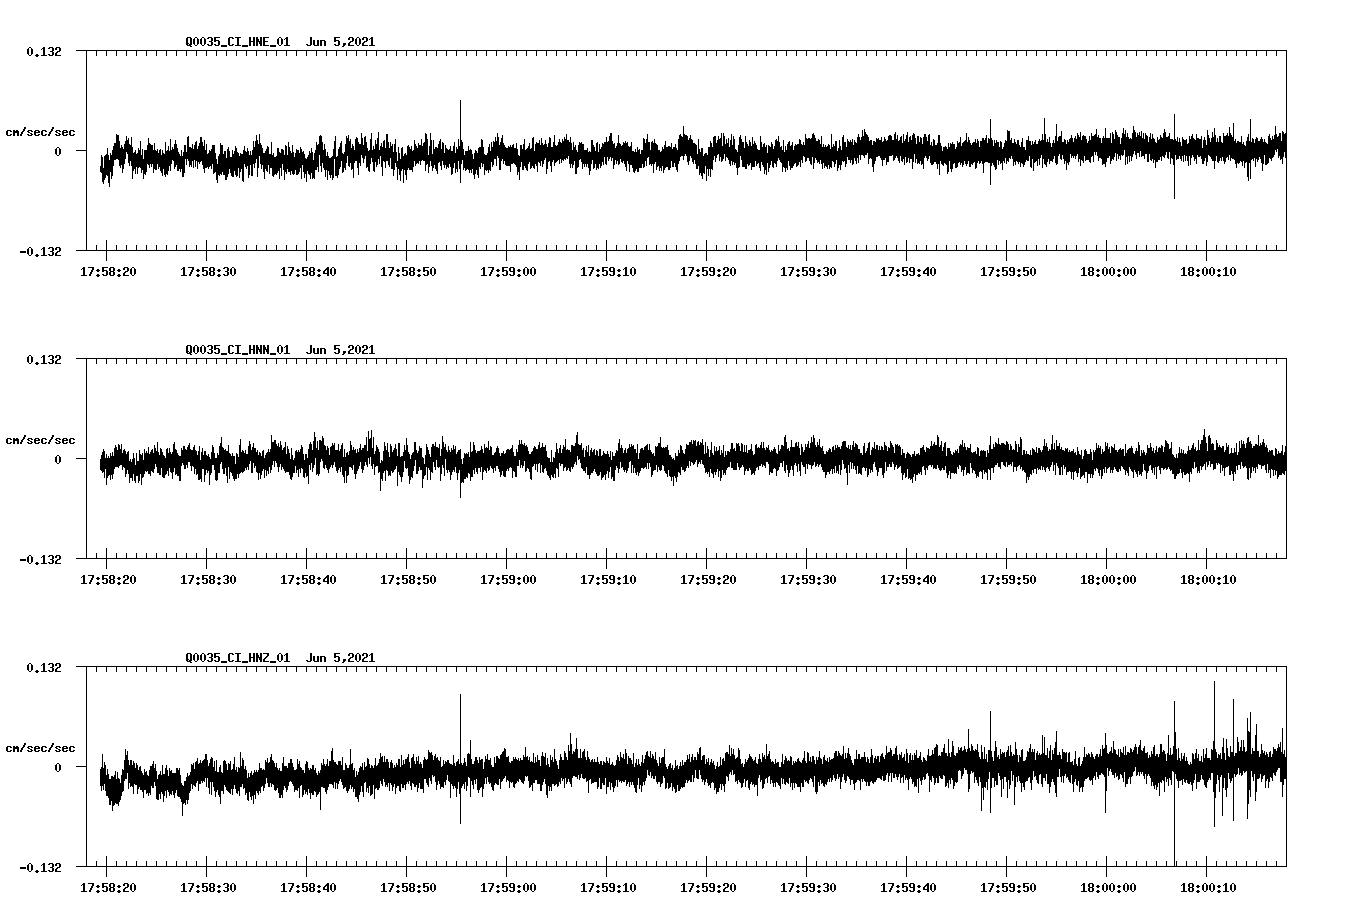This screenshot has height=924, width=1358.
Task: Click 17:59:00 time label under HNE plot
Action: click(x=508, y=271)
